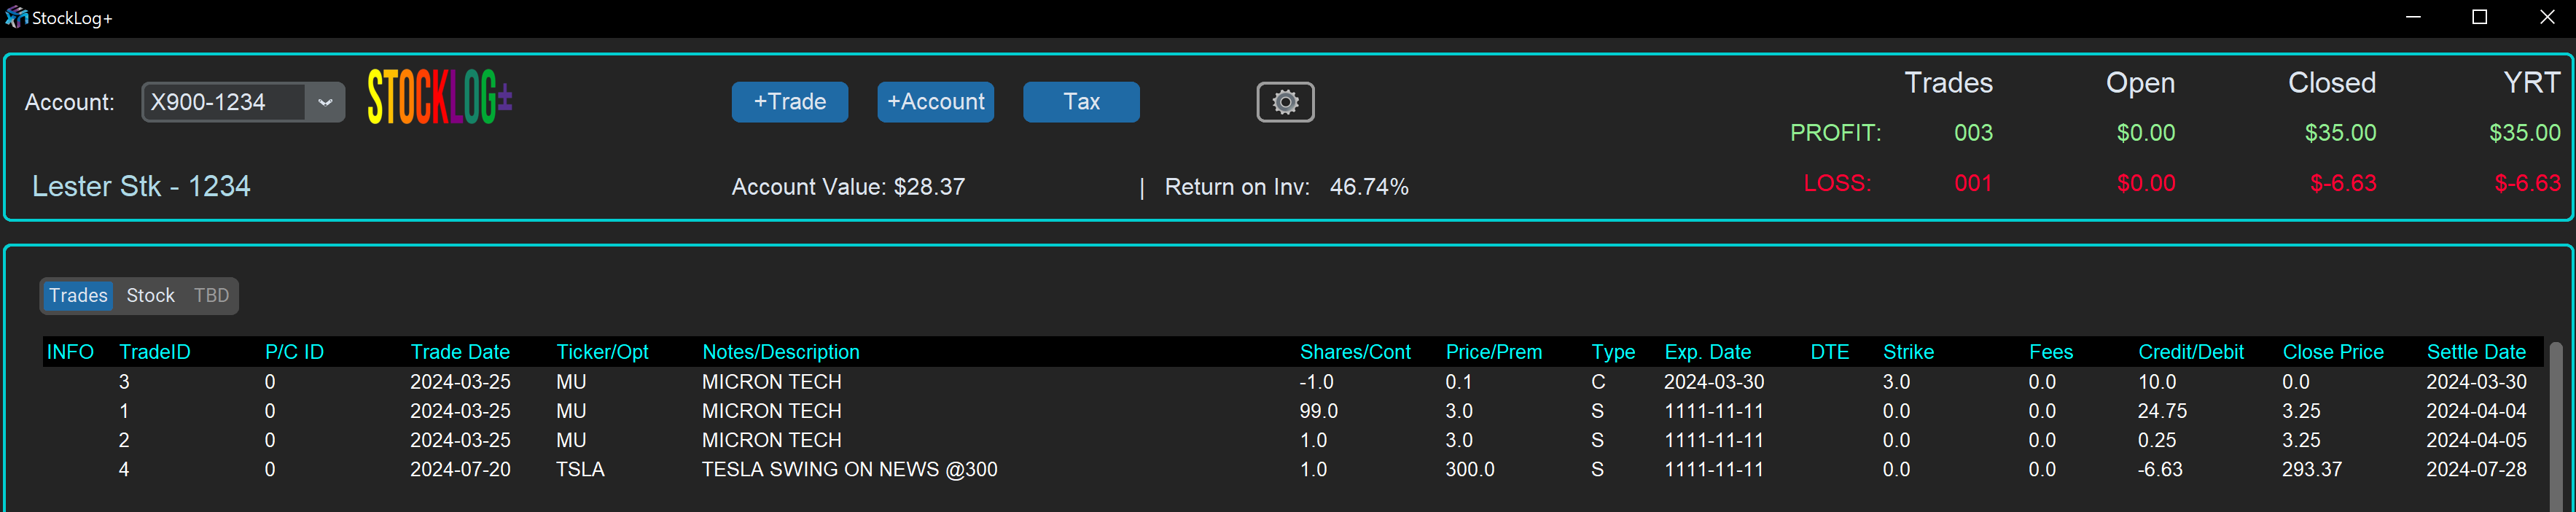Click the StockLog+ title bar app icon
The width and height of the screenshot is (2576, 512).
[x=16, y=17]
